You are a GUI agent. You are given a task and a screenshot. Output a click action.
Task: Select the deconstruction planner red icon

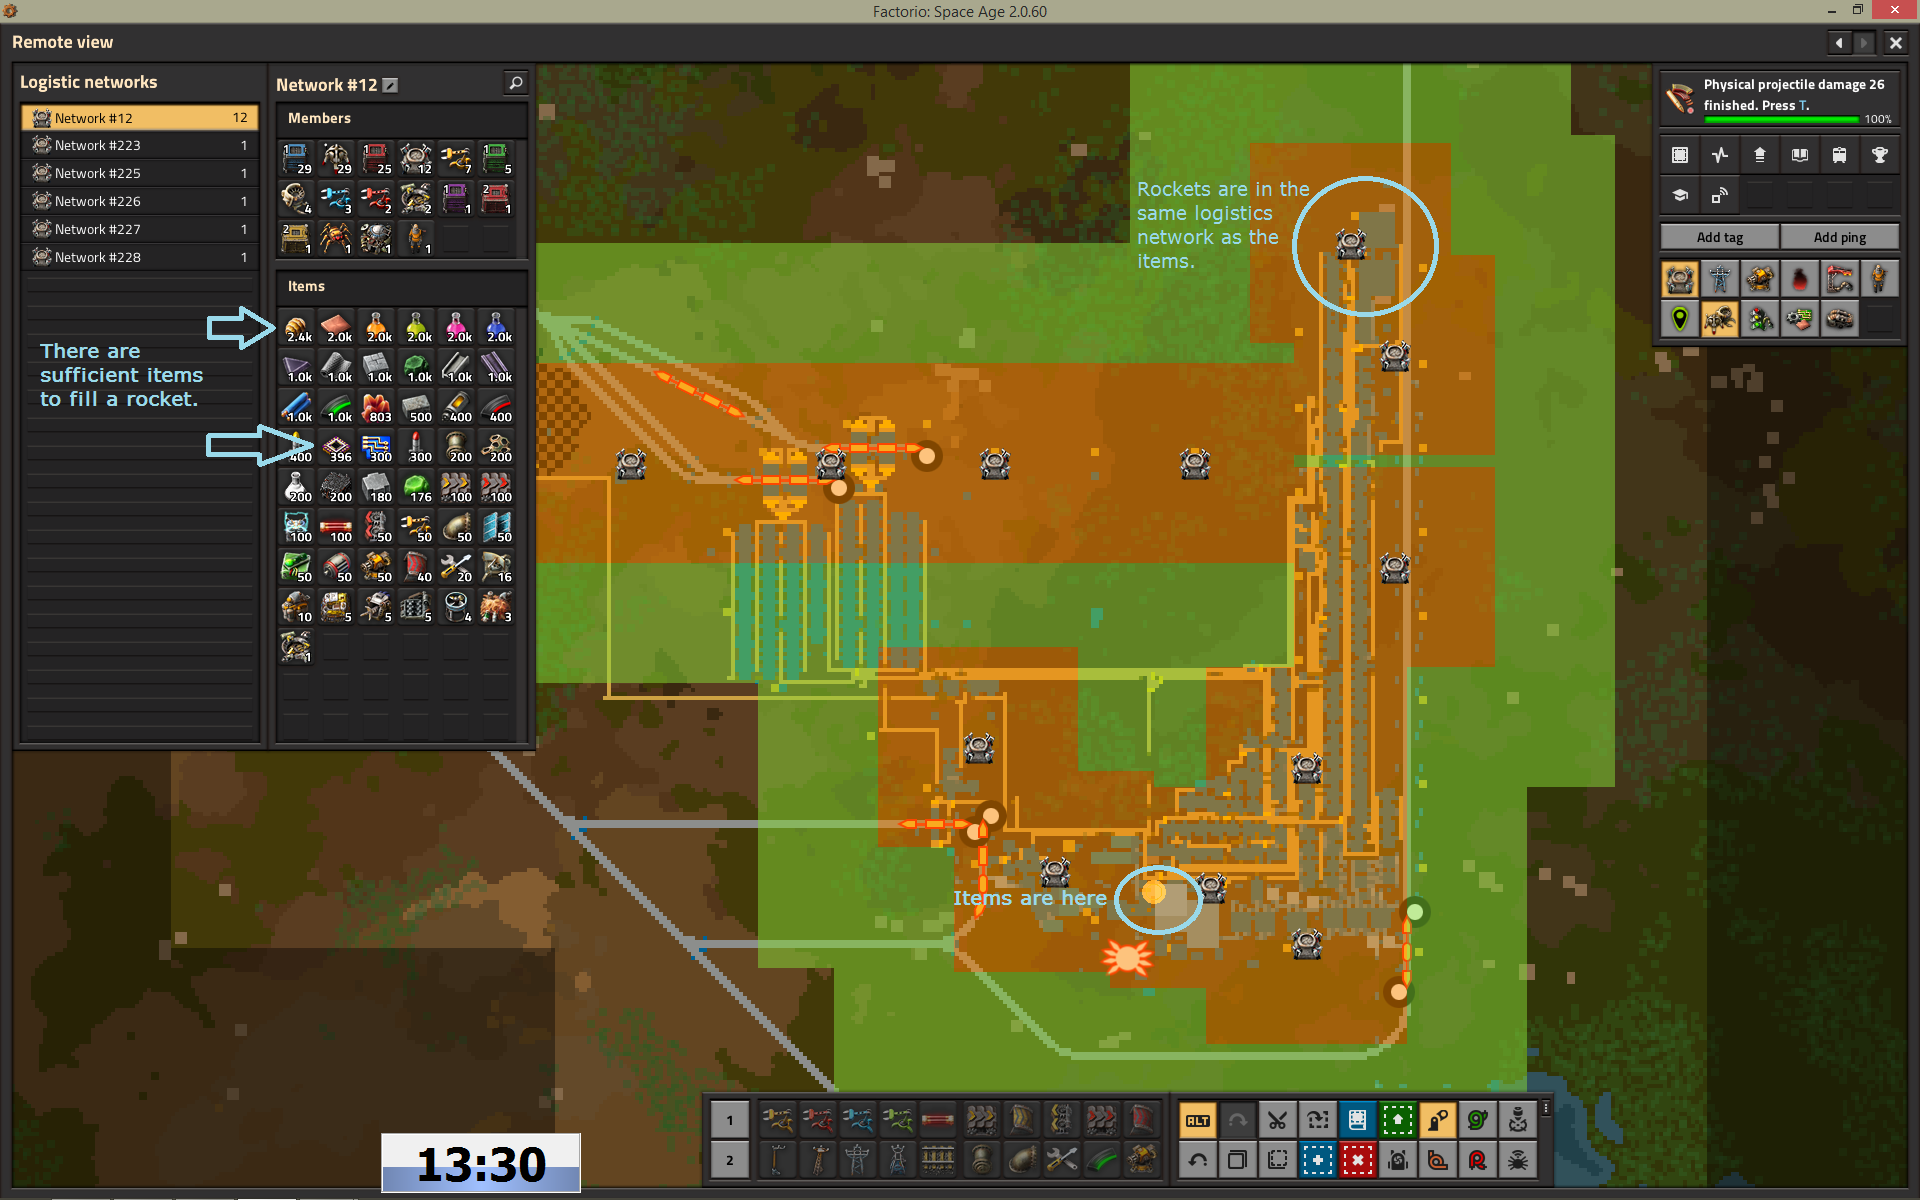point(1357,1160)
